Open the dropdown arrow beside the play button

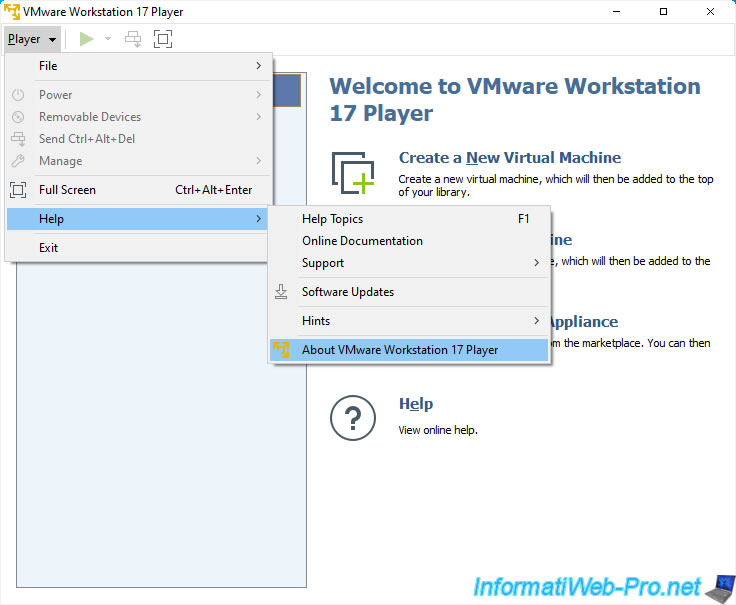click(108, 39)
